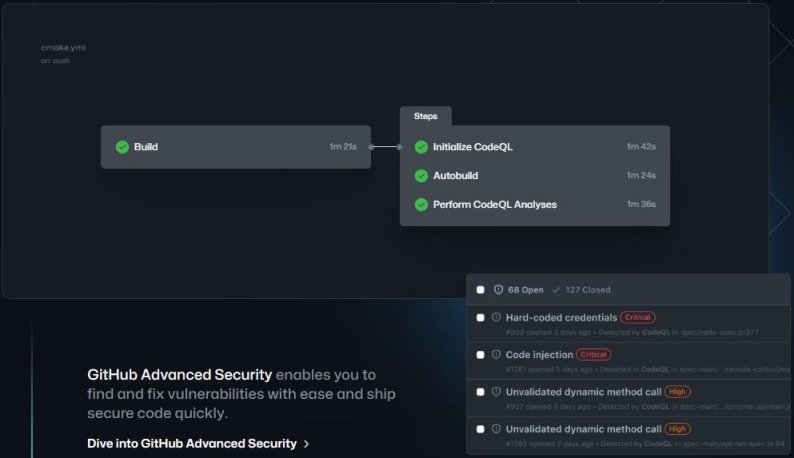
Task: Check the Hard-coded credentials alert checkbox
Action: point(481,317)
